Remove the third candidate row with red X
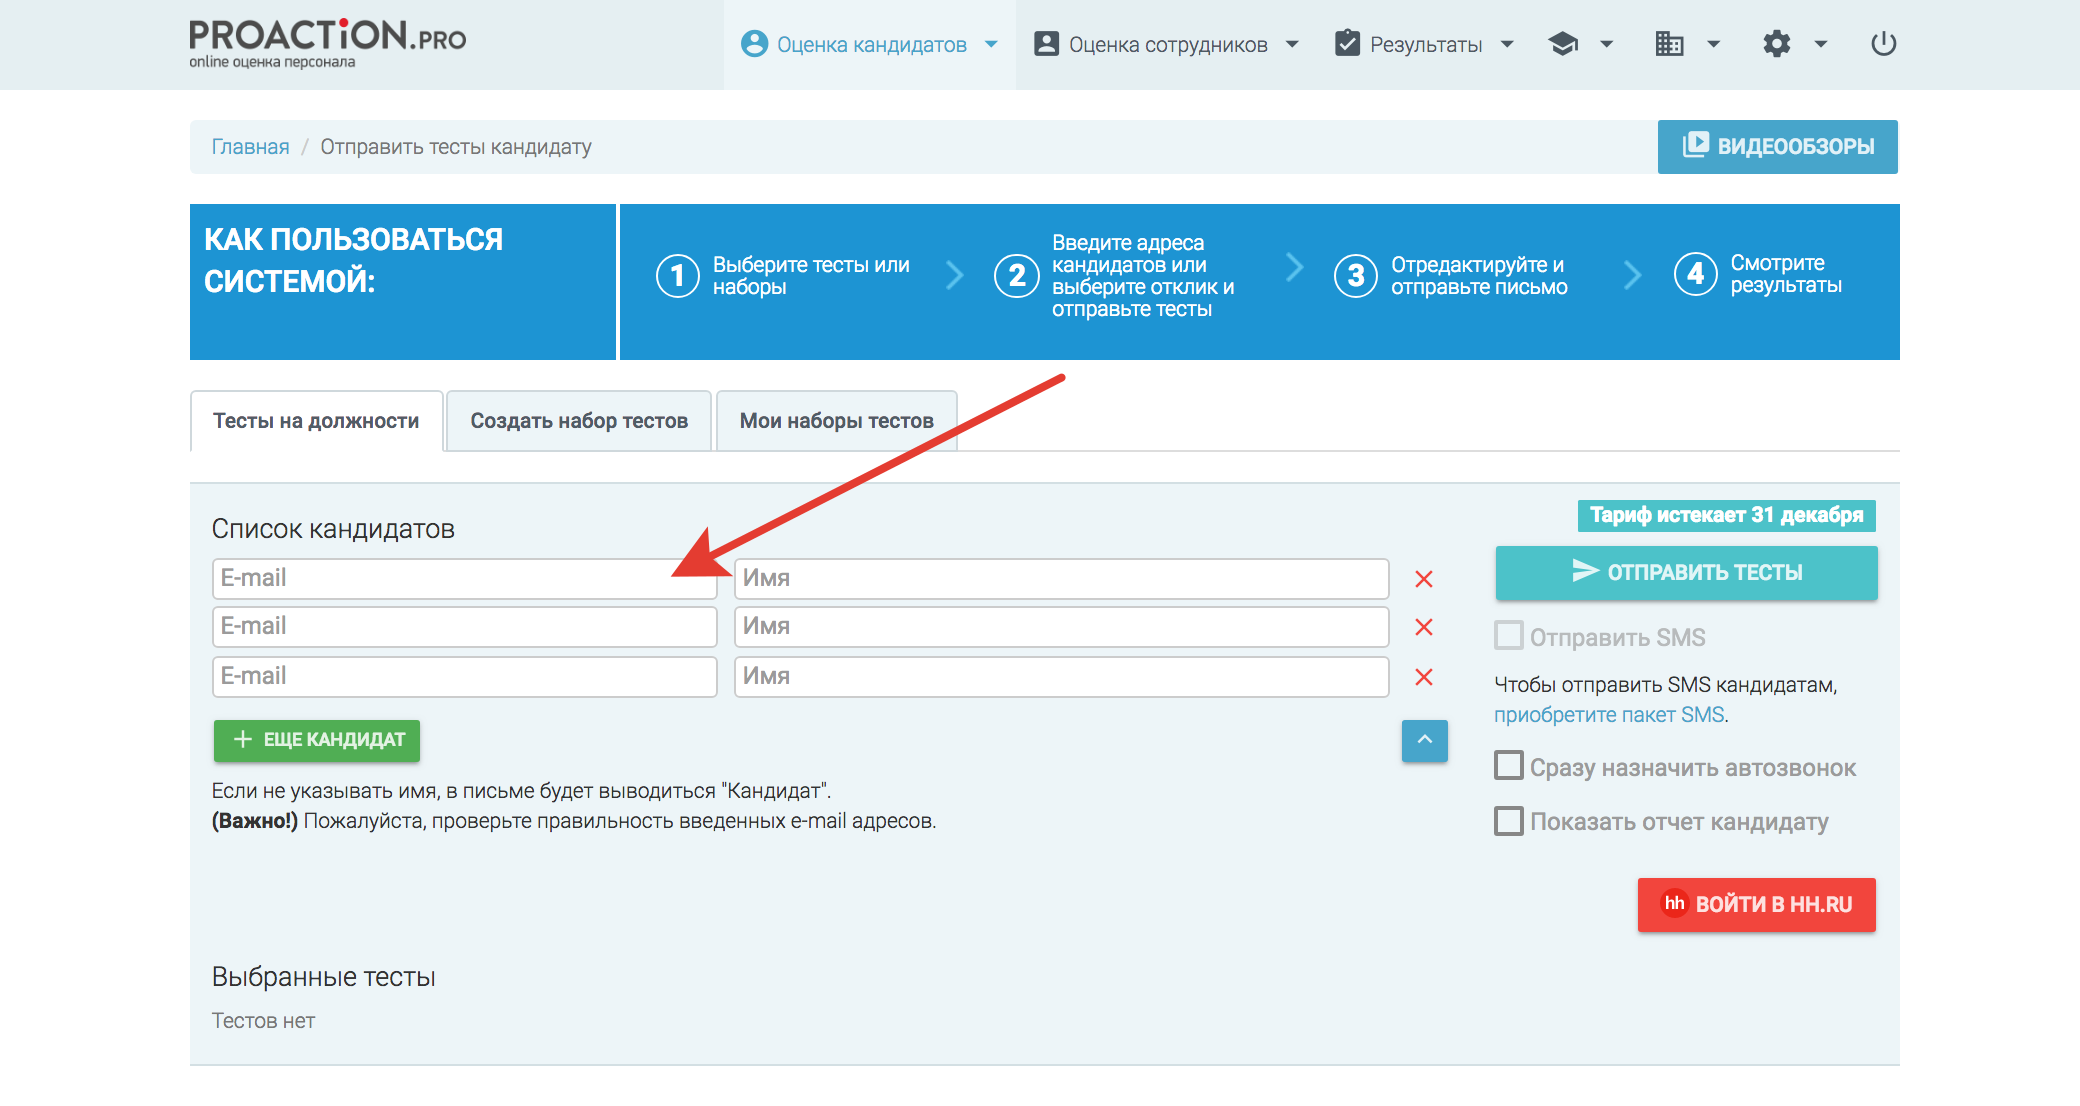Screen dimensions: 2080x1106 click(x=1424, y=677)
